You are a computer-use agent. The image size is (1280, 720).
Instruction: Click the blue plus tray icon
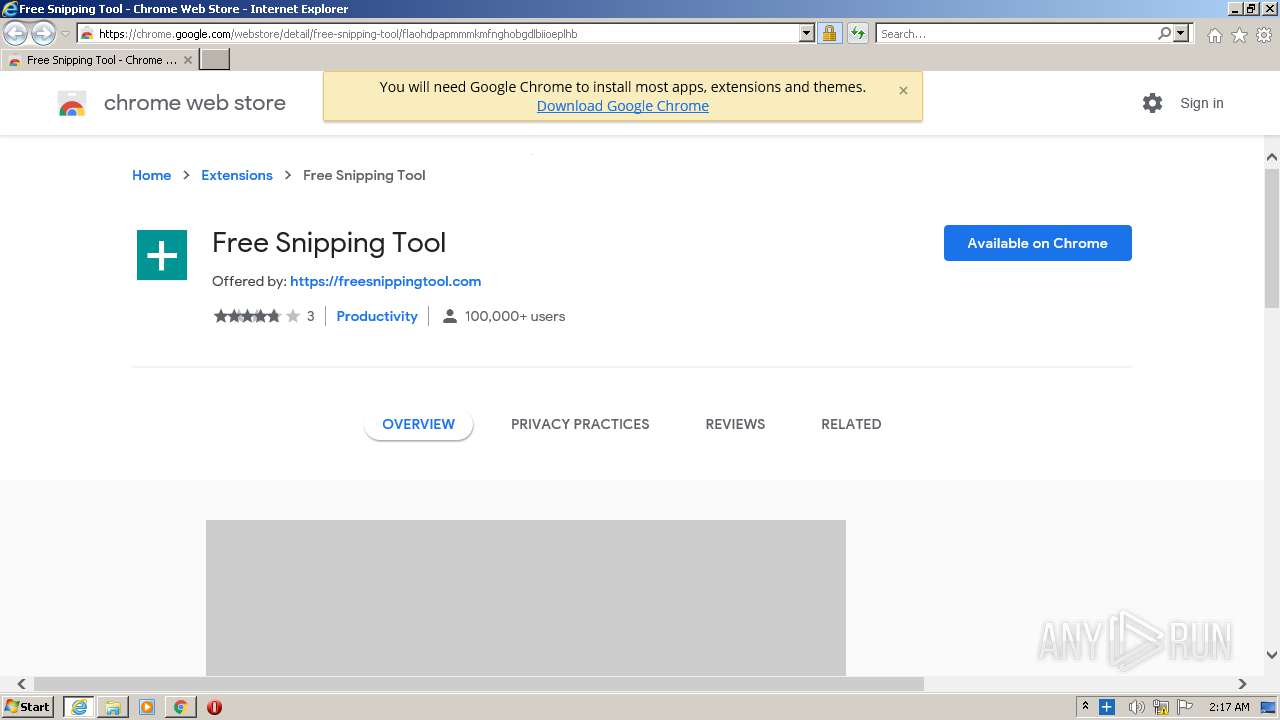tap(1107, 707)
